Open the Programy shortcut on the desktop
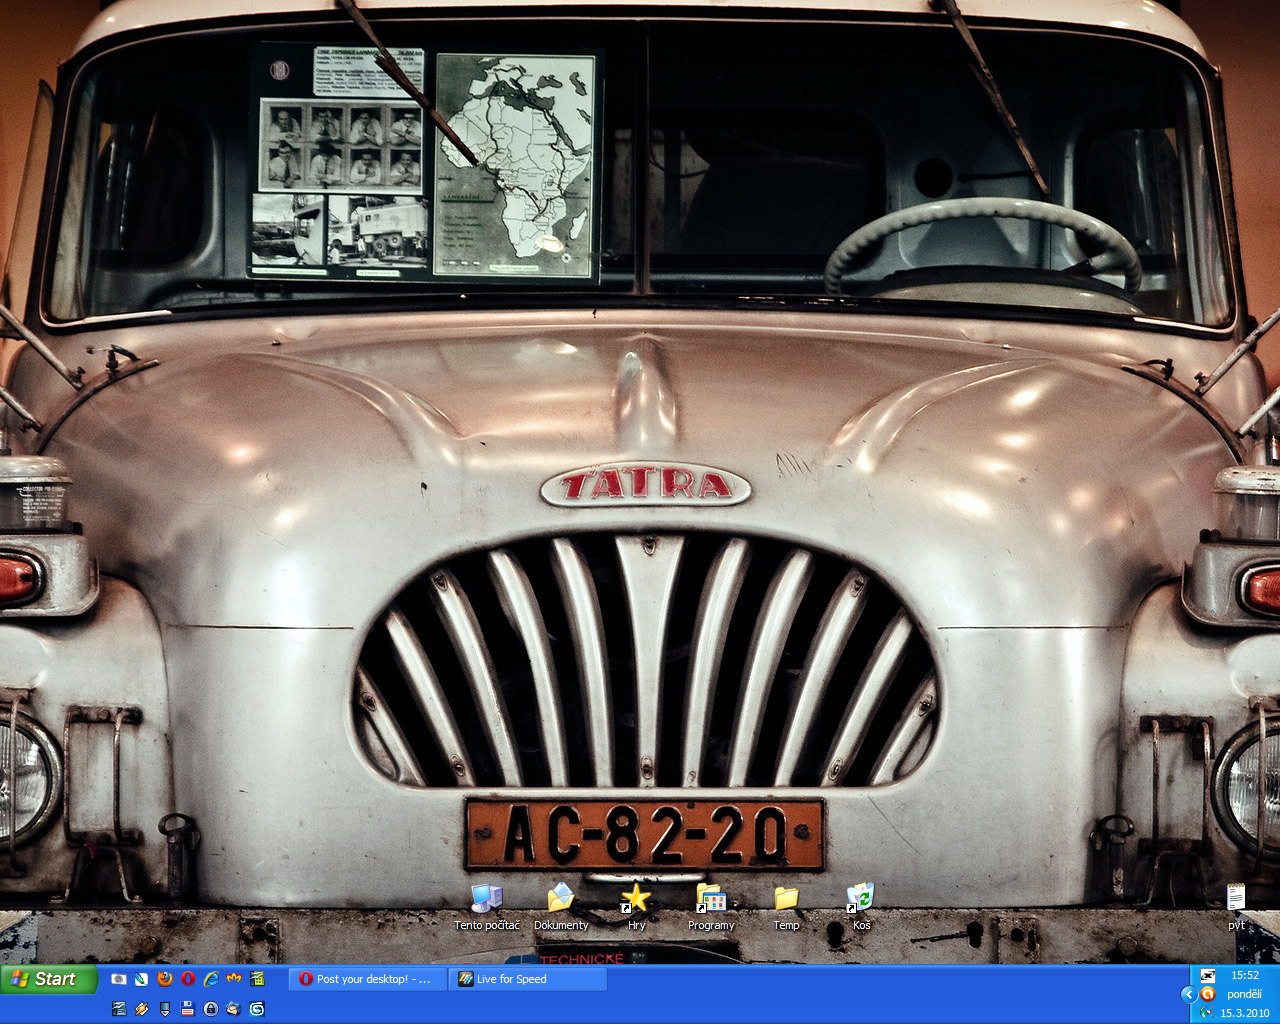Viewport: 1280px width, 1024px height. (711, 907)
